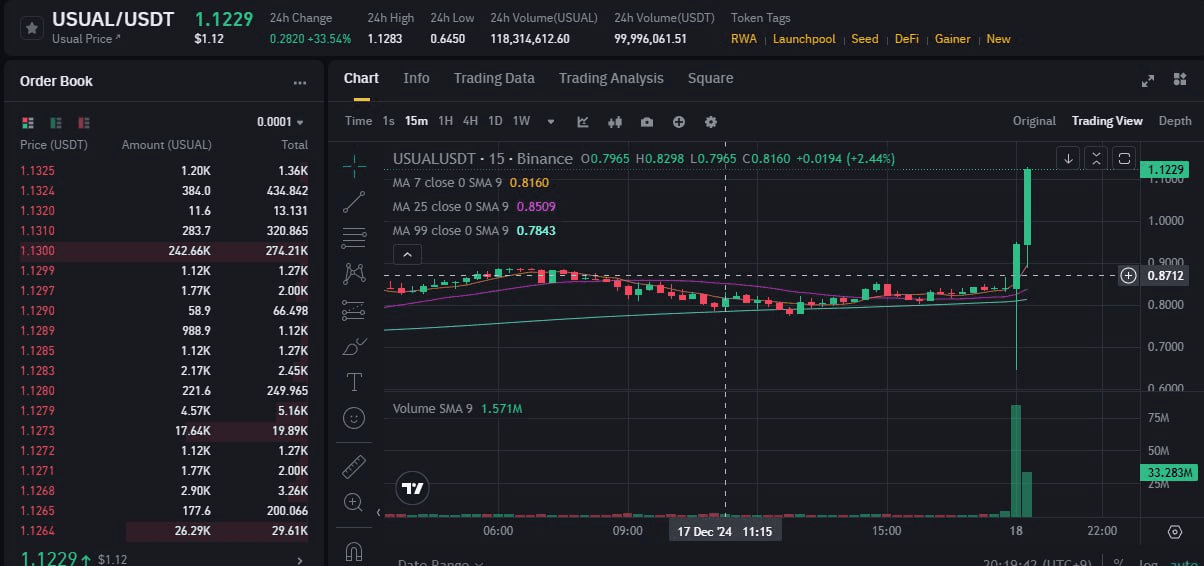1204x566 pixels.
Task: Click the Seed token tag
Action: point(865,39)
